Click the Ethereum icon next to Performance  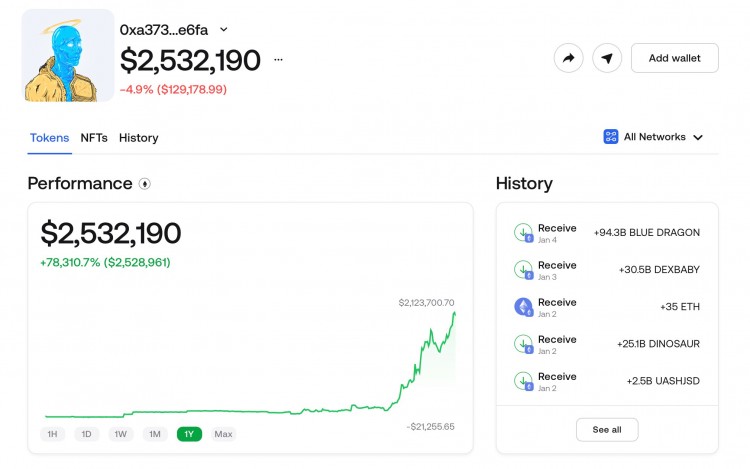[145, 184]
